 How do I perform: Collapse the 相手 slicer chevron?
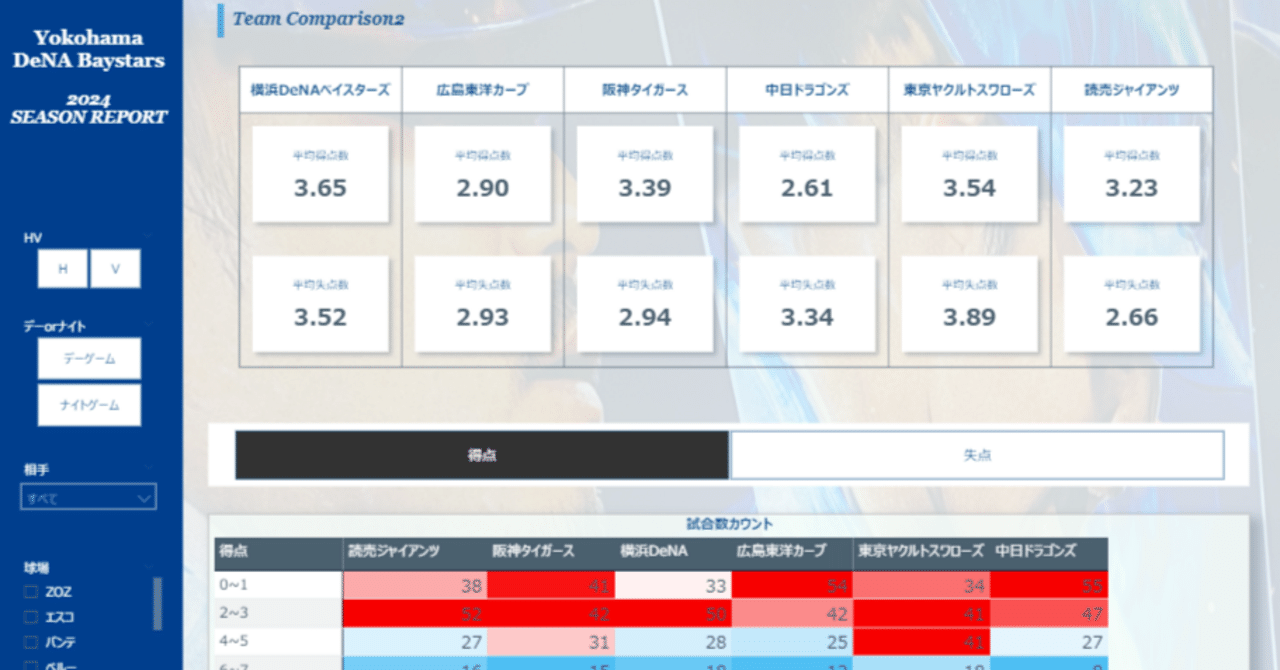coord(148,467)
